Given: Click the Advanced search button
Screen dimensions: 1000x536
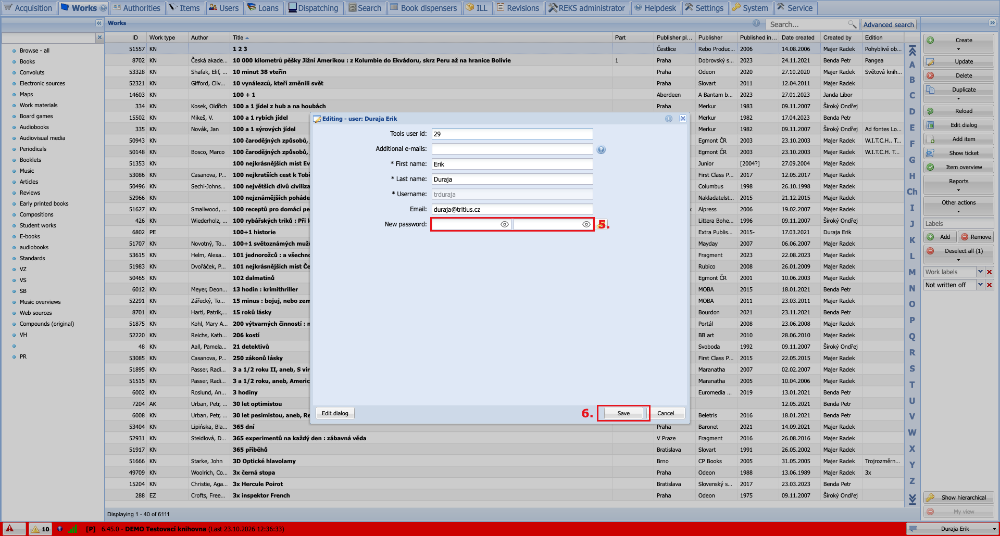Looking at the screenshot, I should point(888,24).
